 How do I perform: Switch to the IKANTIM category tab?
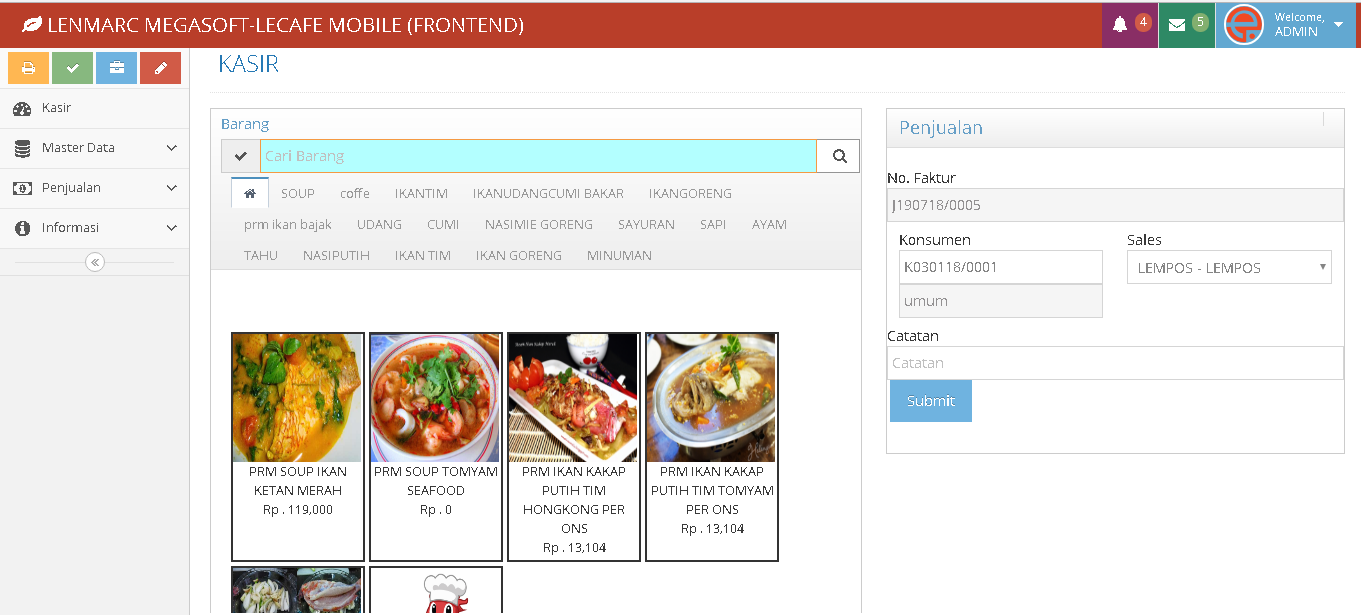coord(421,193)
